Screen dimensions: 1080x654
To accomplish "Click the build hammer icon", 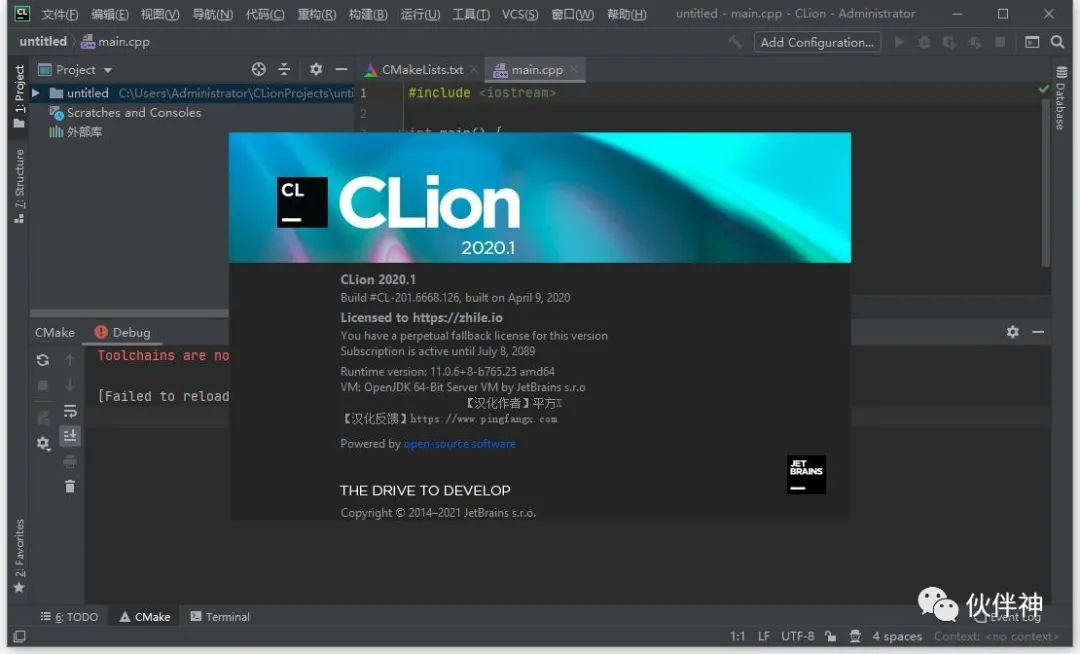I will point(736,42).
